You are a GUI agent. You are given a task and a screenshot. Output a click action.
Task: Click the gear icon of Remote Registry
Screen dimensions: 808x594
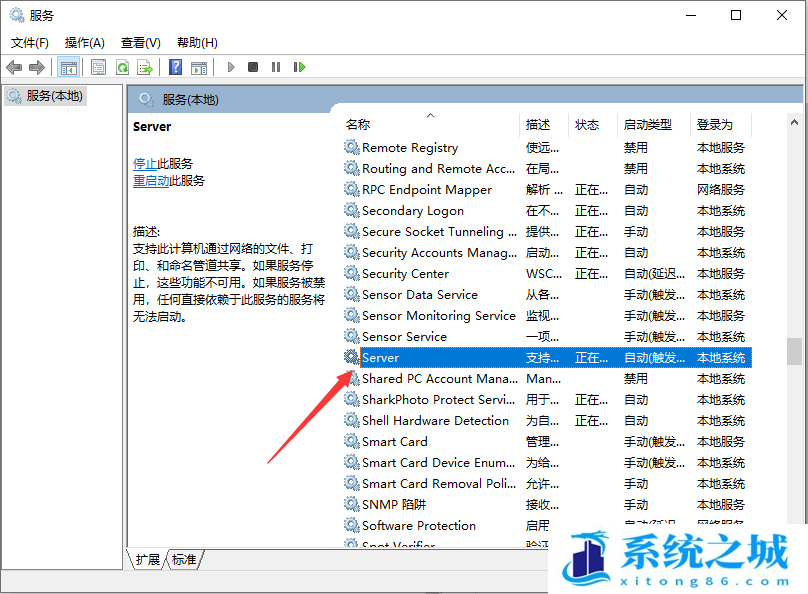click(x=351, y=147)
